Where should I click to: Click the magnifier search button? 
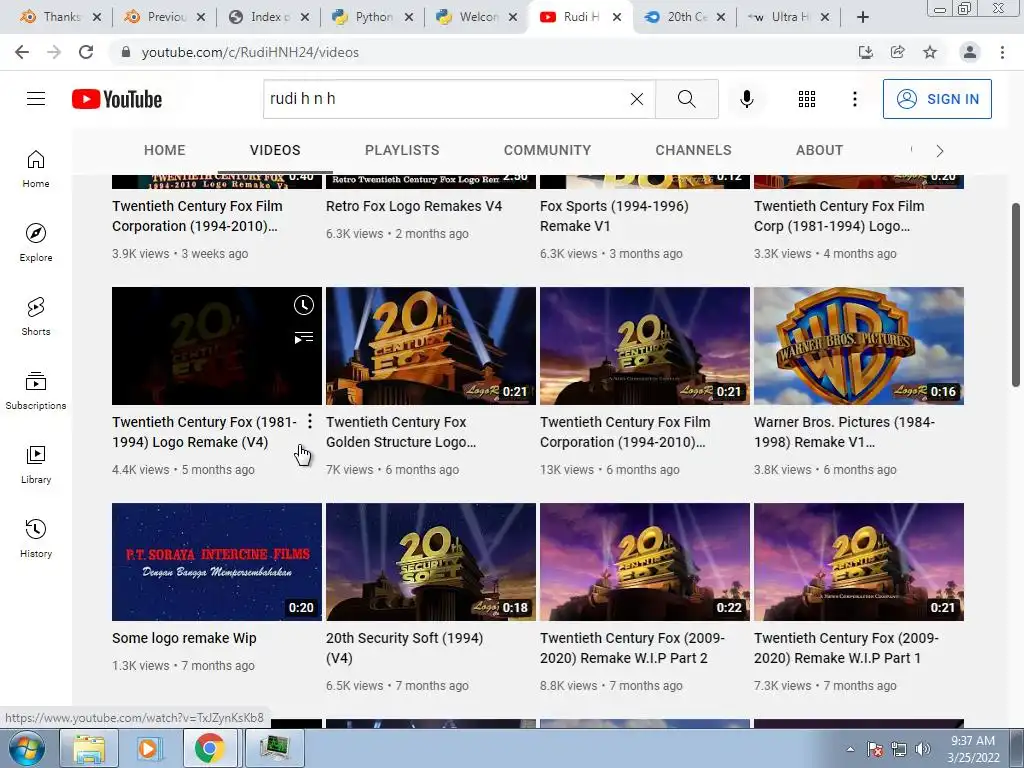[686, 99]
